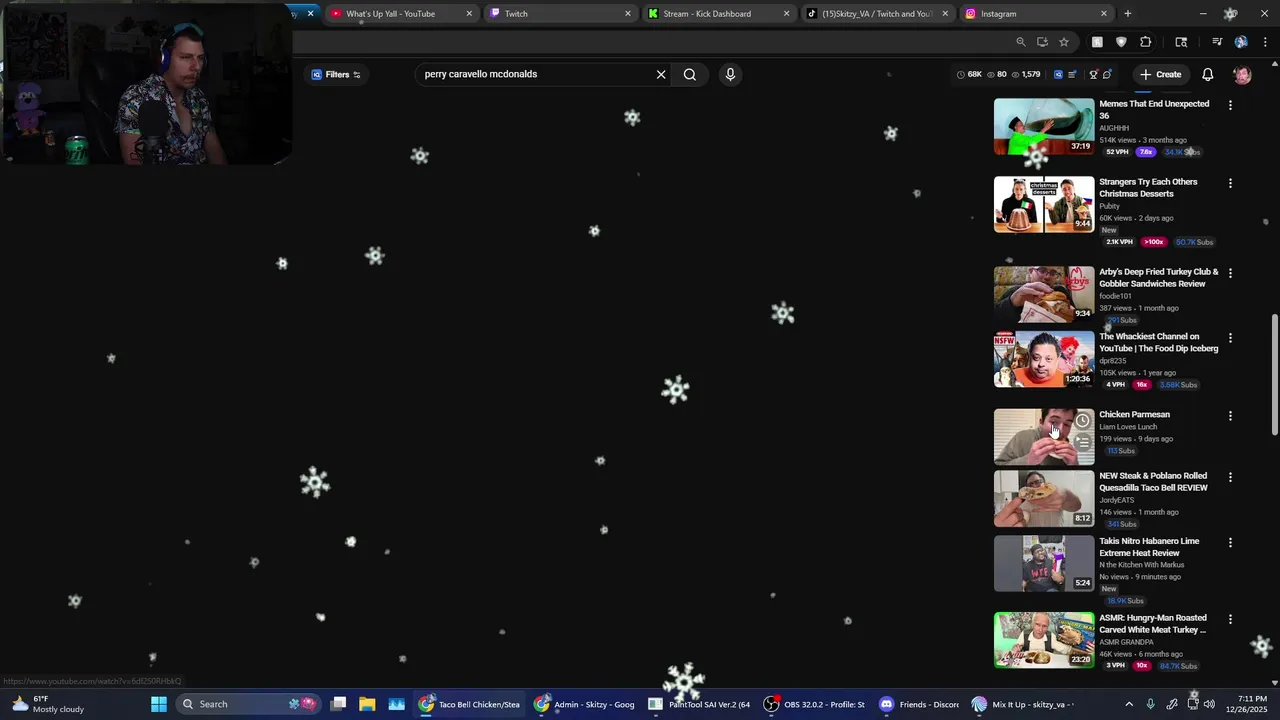Open options for 'Memes That End Unexpected 36'

(x=1230, y=105)
